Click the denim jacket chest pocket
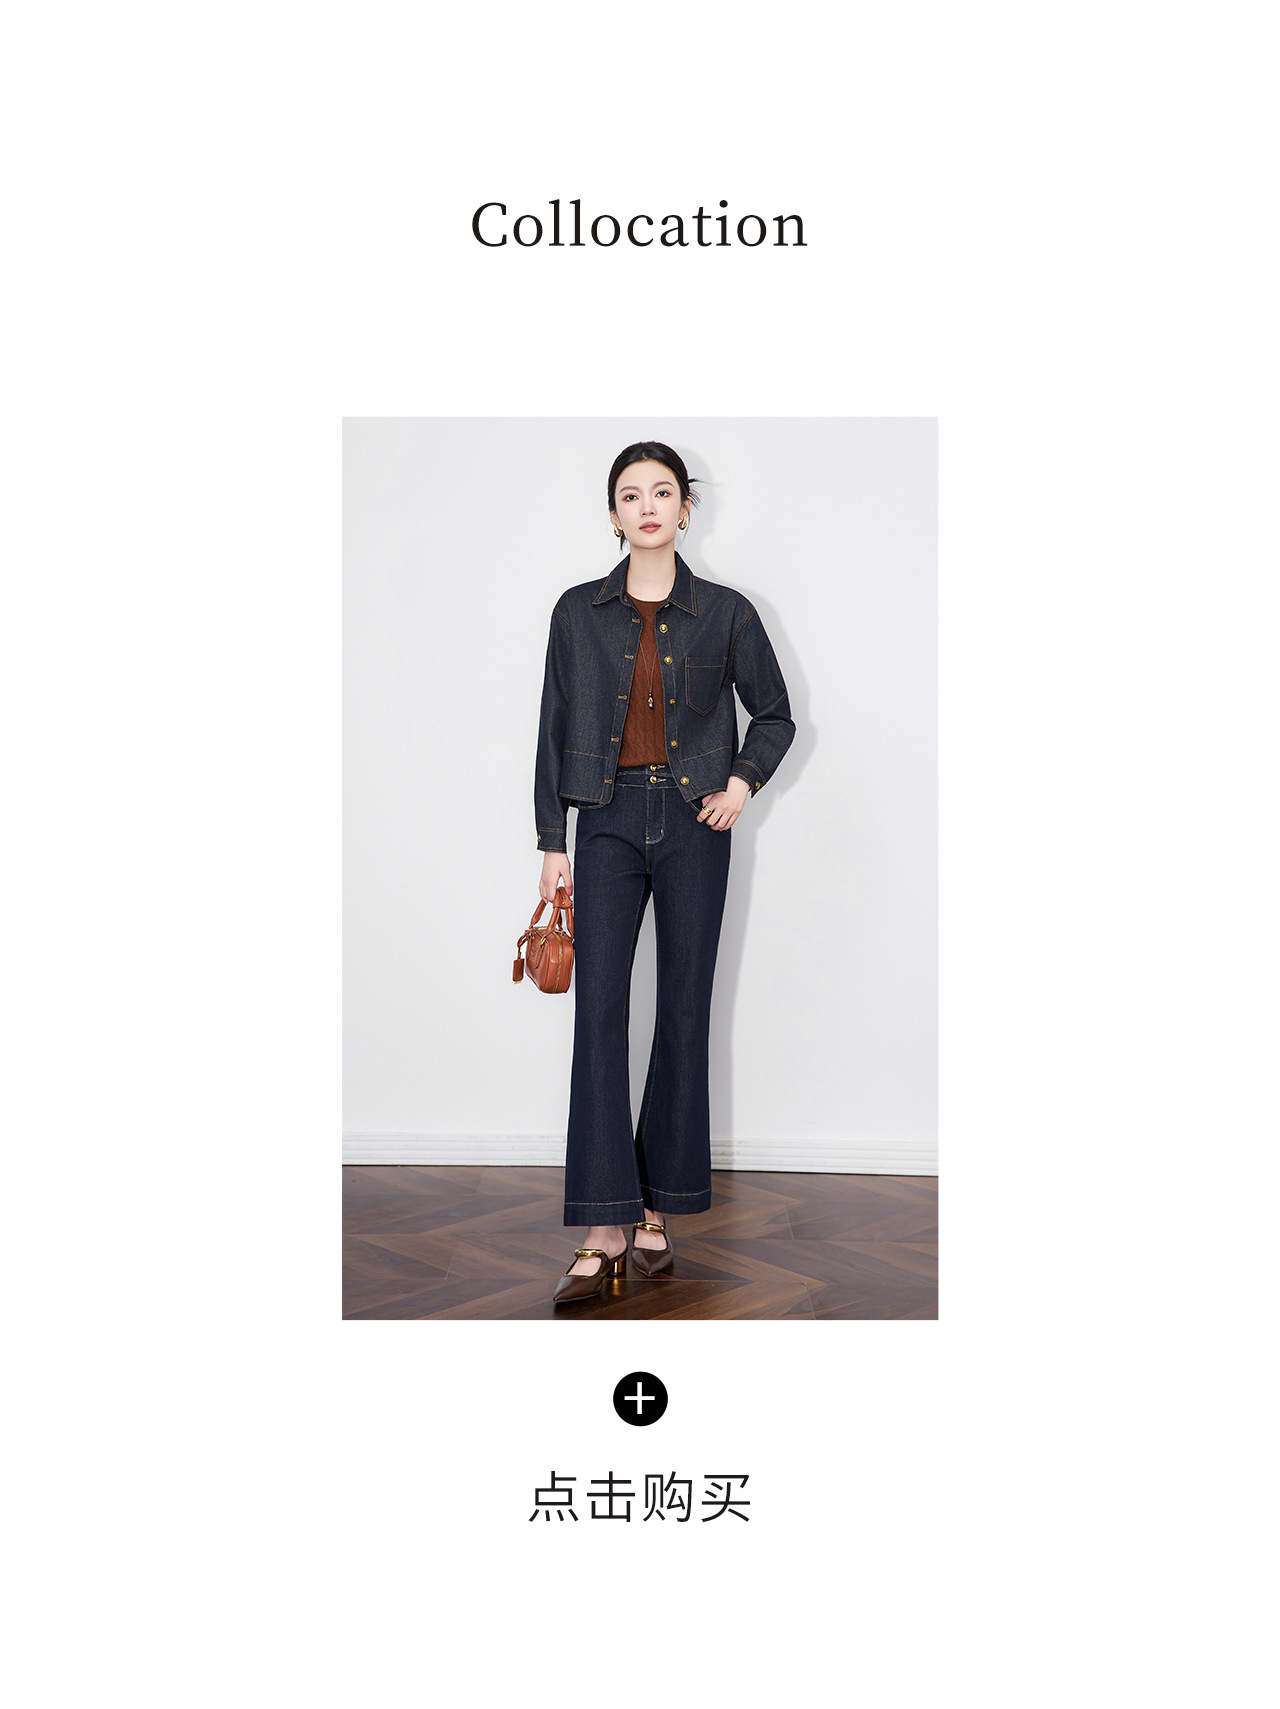This screenshot has width=1280, height=1709. point(705,685)
